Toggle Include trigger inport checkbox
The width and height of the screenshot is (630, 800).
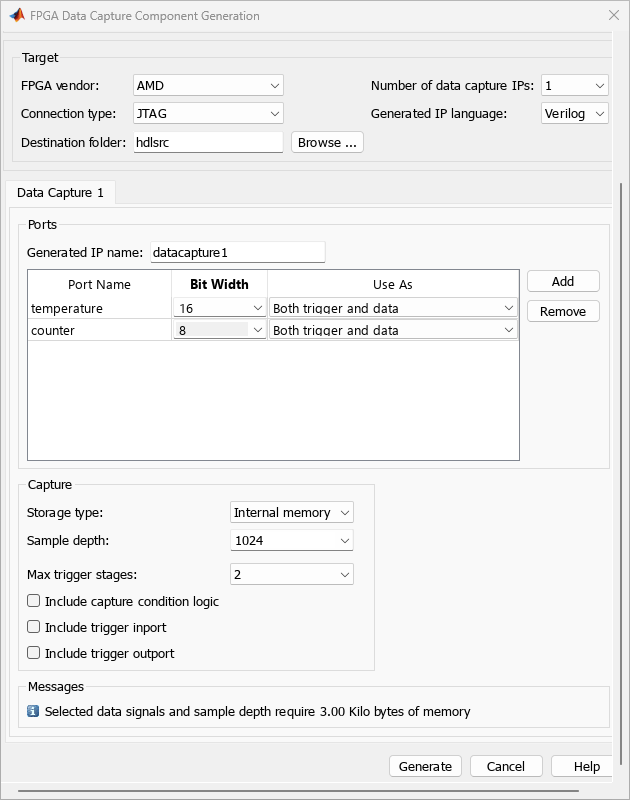point(34,628)
